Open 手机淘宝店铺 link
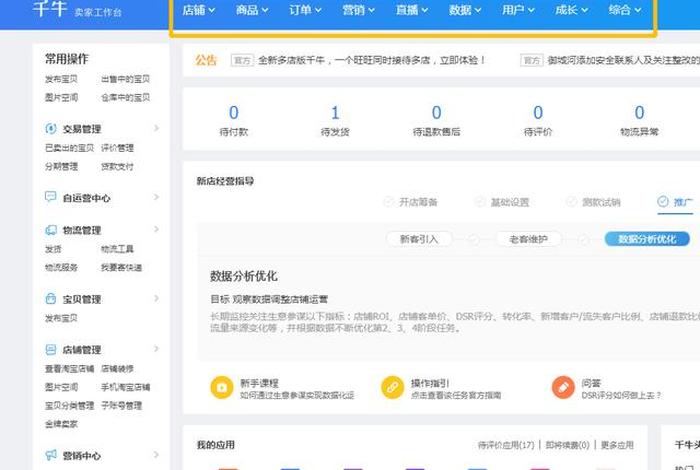 pyautogui.click(x=125, y=387)
